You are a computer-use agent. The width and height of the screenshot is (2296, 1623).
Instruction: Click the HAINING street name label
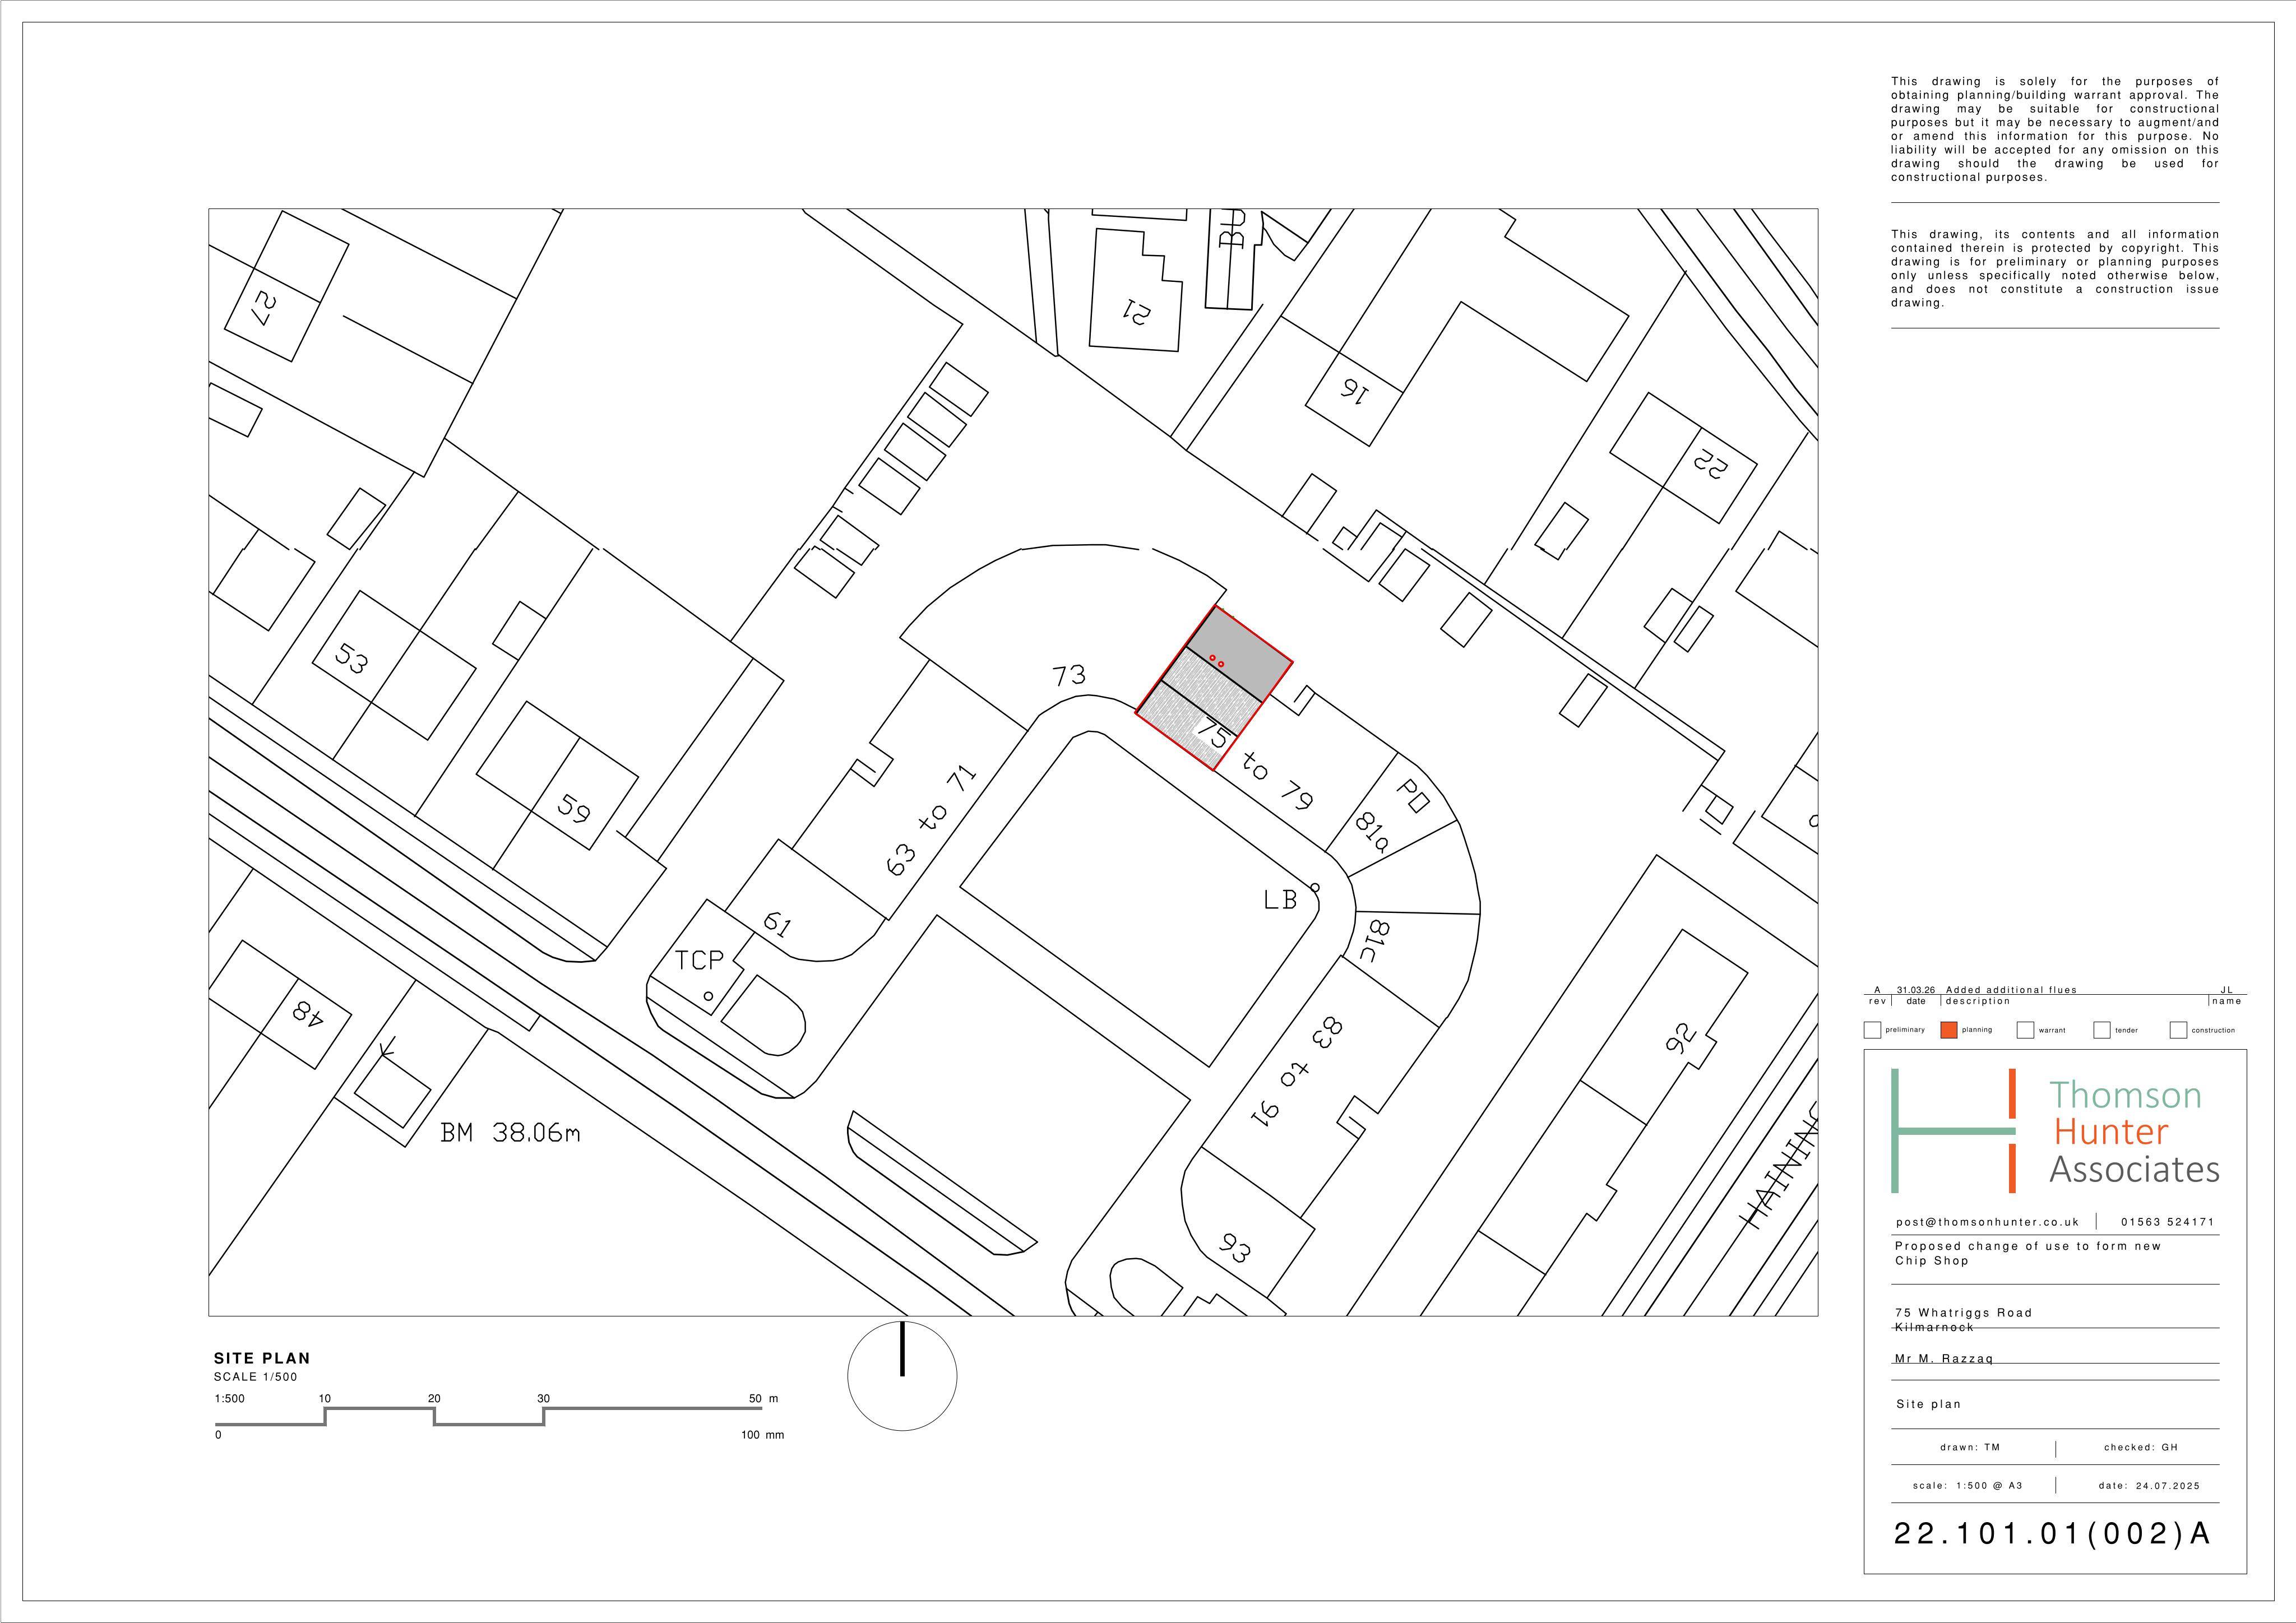coord(1779,1165)
